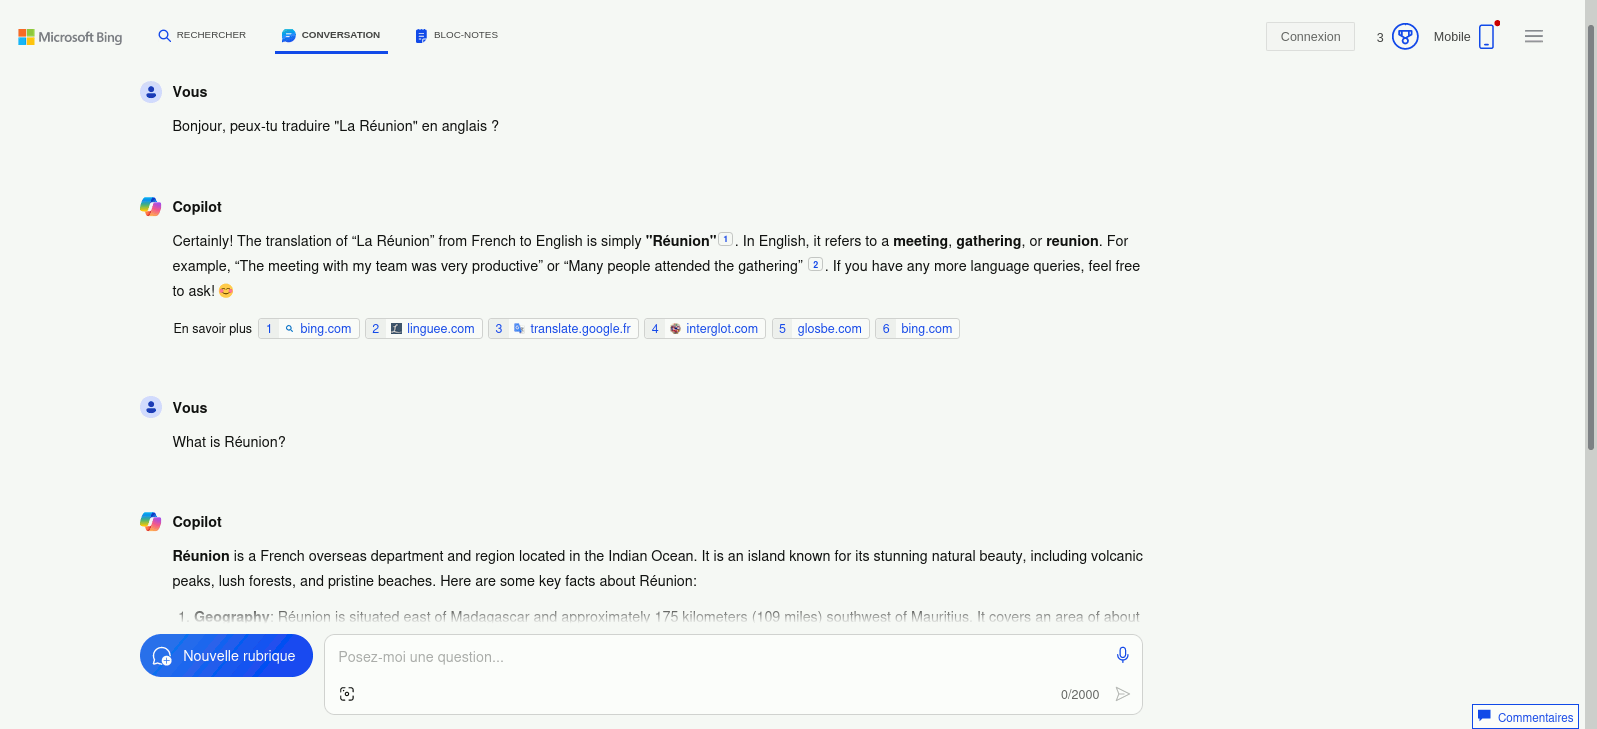Open the translate.google.fr source link

tap(563, 329)
